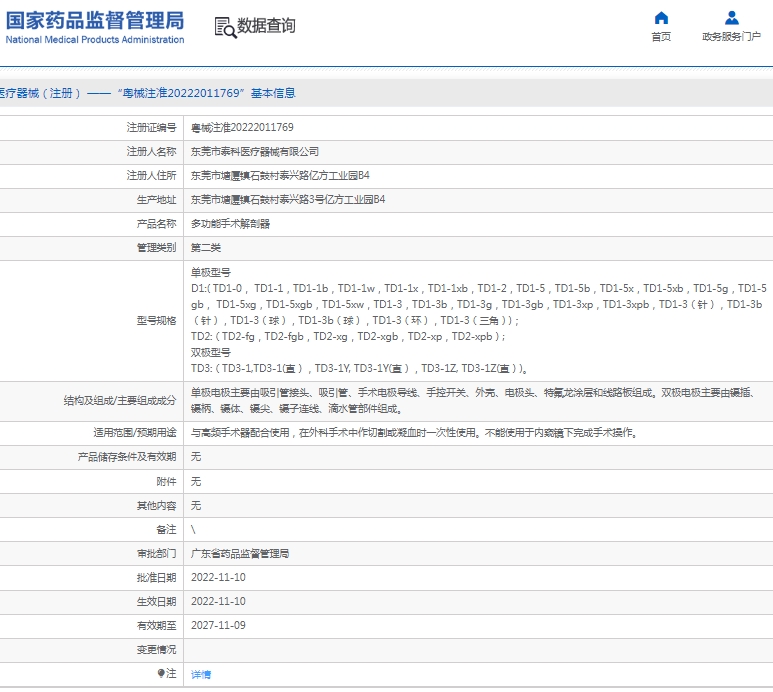Select the 批准日期 value 2022-11-10
The width and height of the screenshot is (773, 692).
pos(218,578)
